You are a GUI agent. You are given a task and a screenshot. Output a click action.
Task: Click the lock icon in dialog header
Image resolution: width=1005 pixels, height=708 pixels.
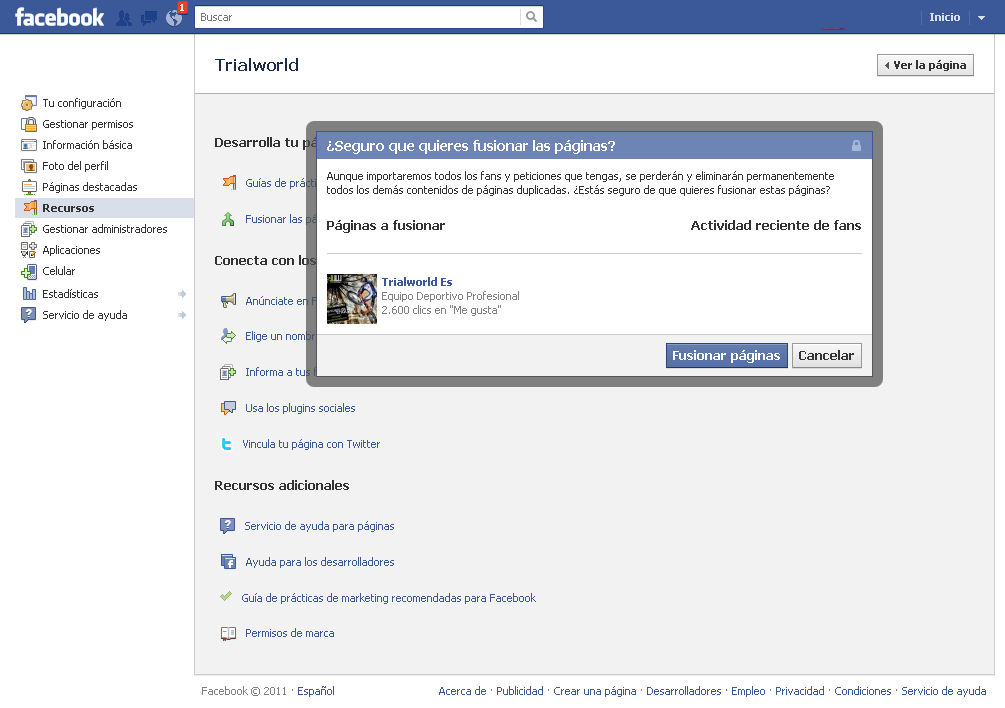point(856,145)
